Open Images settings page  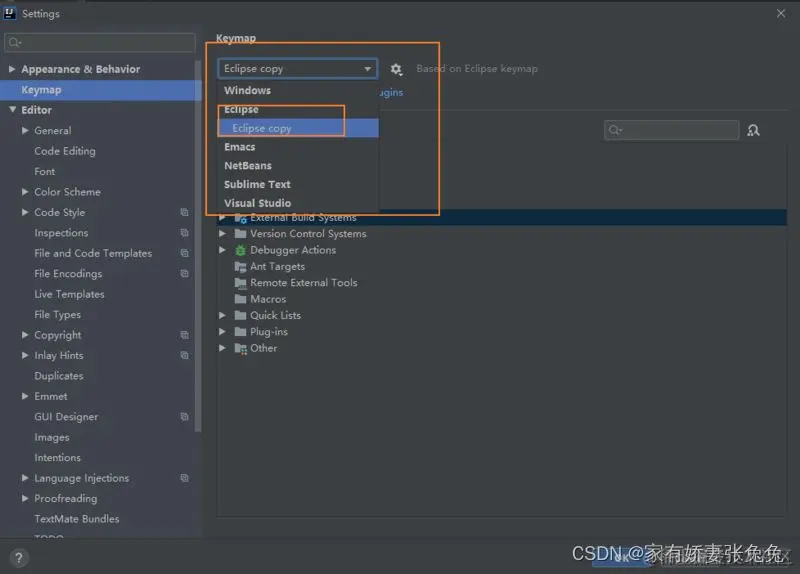(52, 437)
